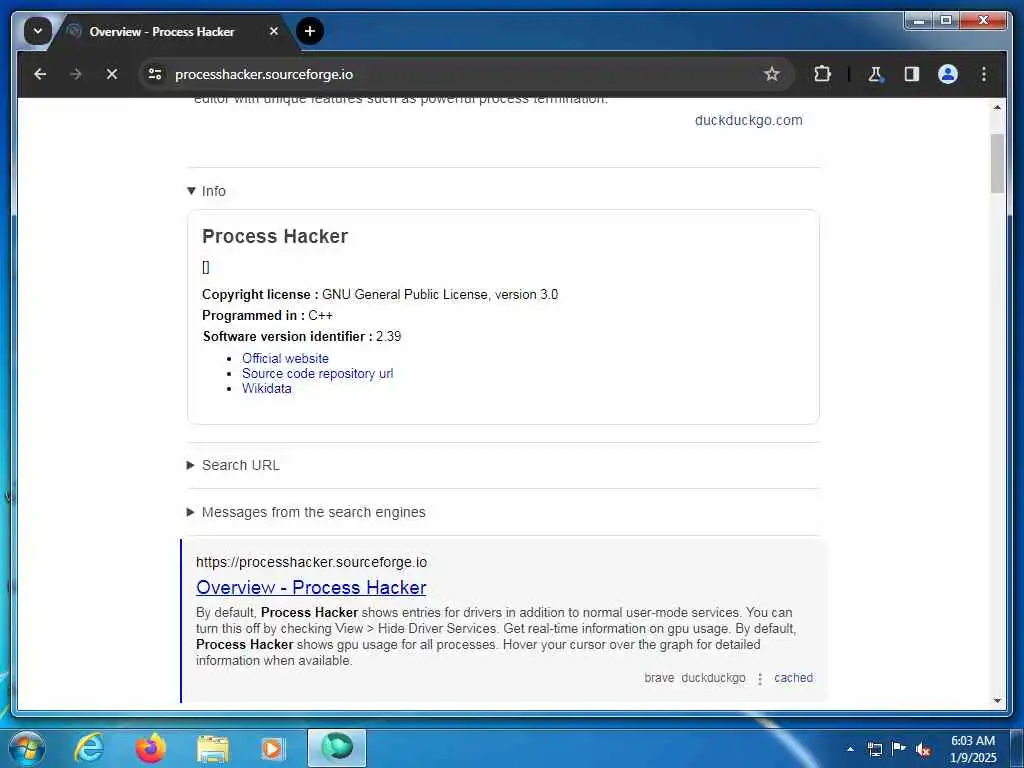1024x768 pixels.
Task: Launch Internet Explorer from the taskbar
Action: click(89, 748)
